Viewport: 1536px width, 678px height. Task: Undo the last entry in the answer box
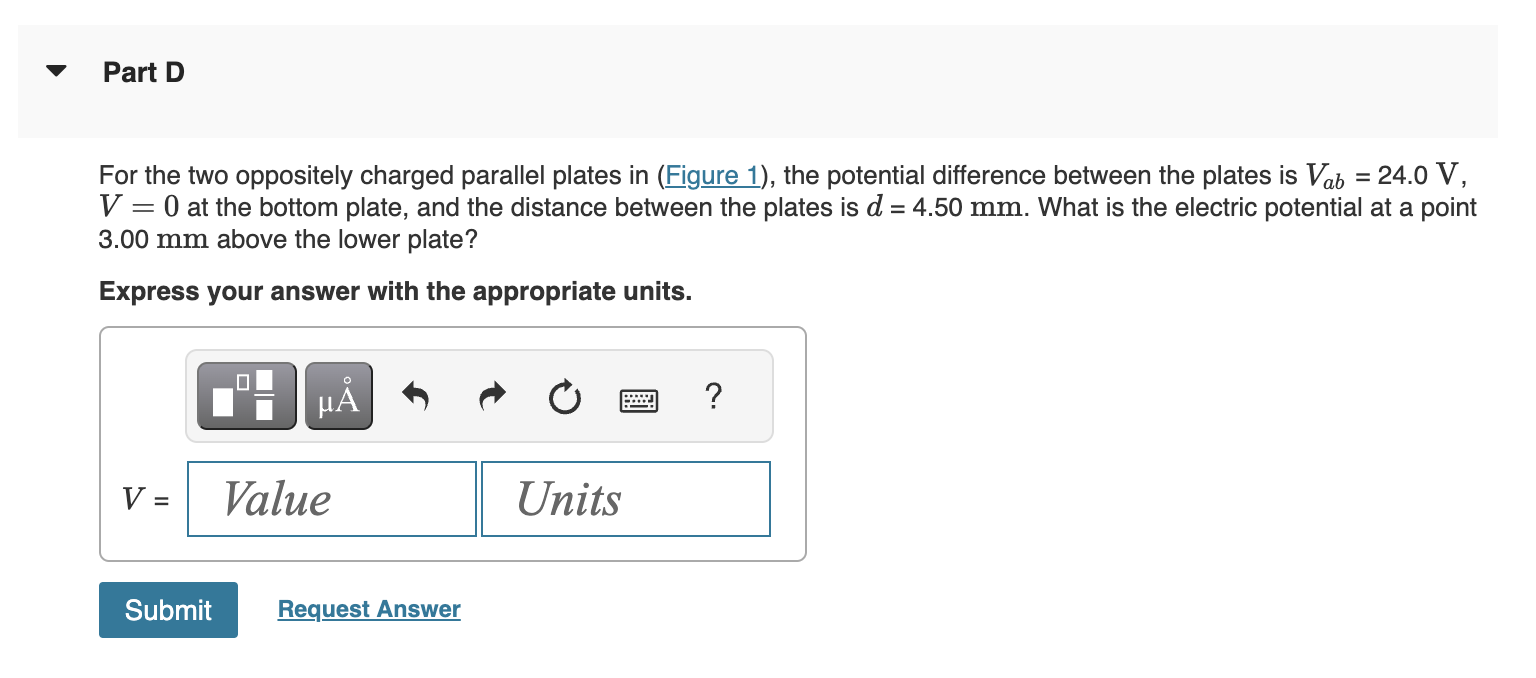[416, 395]
